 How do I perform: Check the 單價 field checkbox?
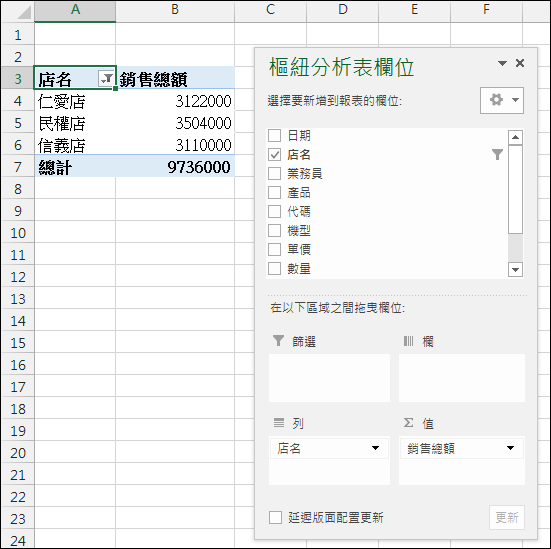[274, 250]
